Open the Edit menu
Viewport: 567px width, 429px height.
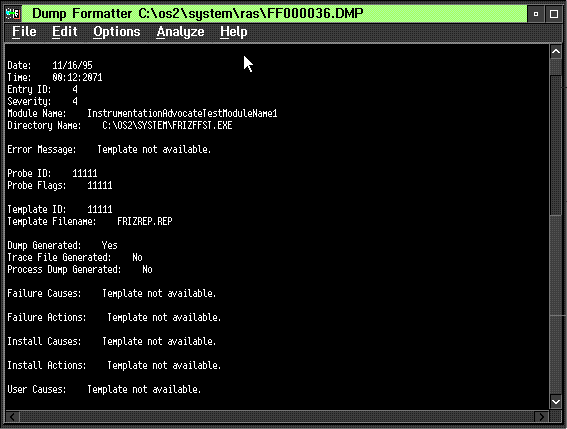65,32
